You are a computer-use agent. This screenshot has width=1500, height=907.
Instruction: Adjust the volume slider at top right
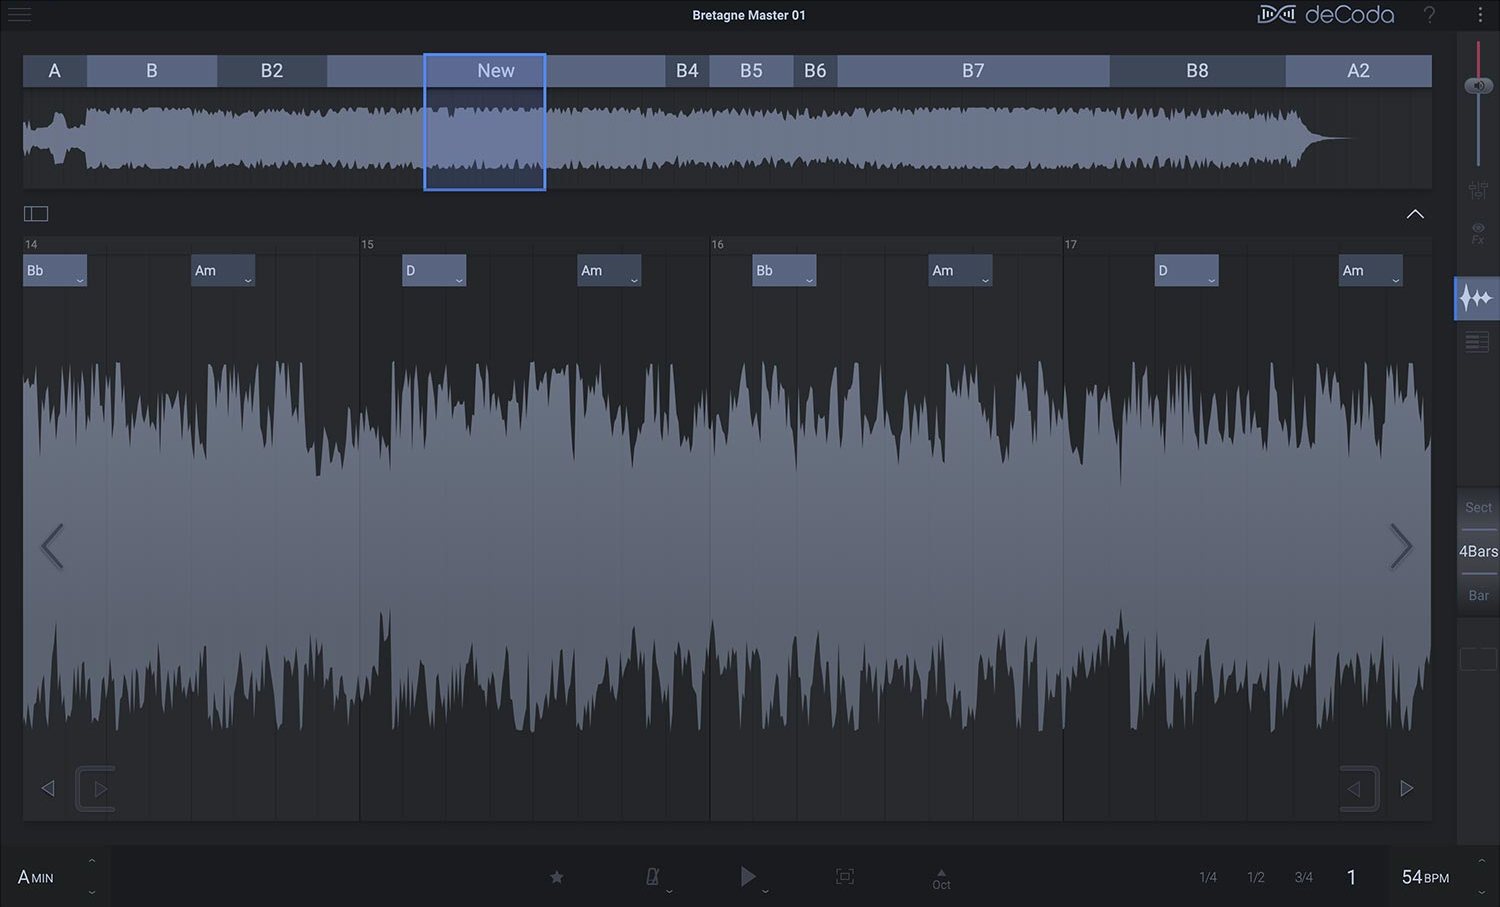pyautogui.click(x=1479, y=85)
